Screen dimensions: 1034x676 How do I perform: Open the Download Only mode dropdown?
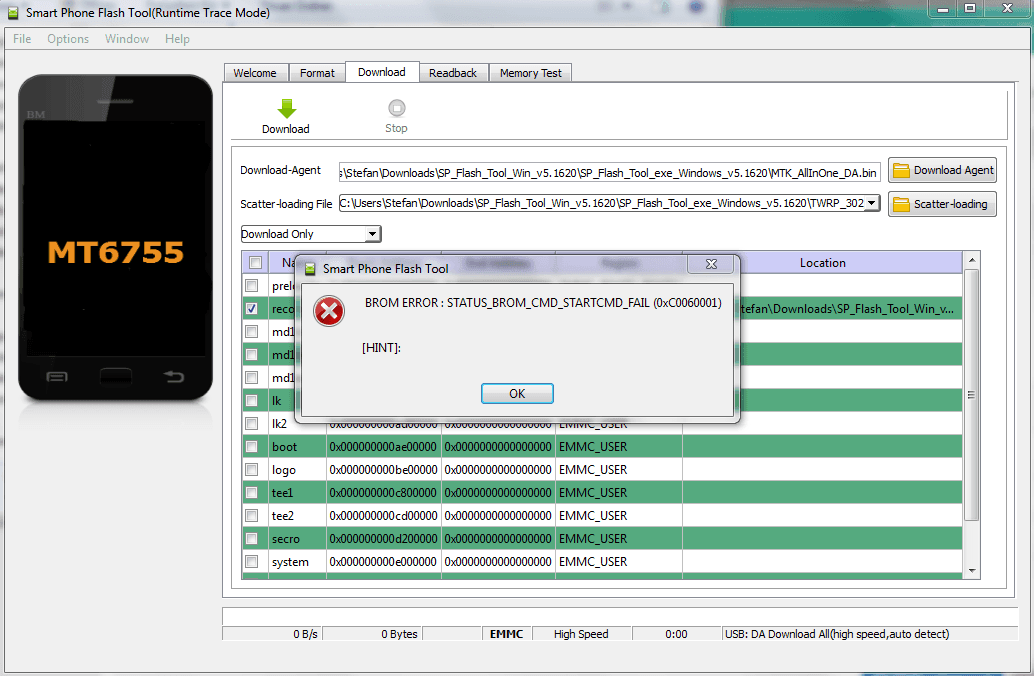[x=373, y=234]
